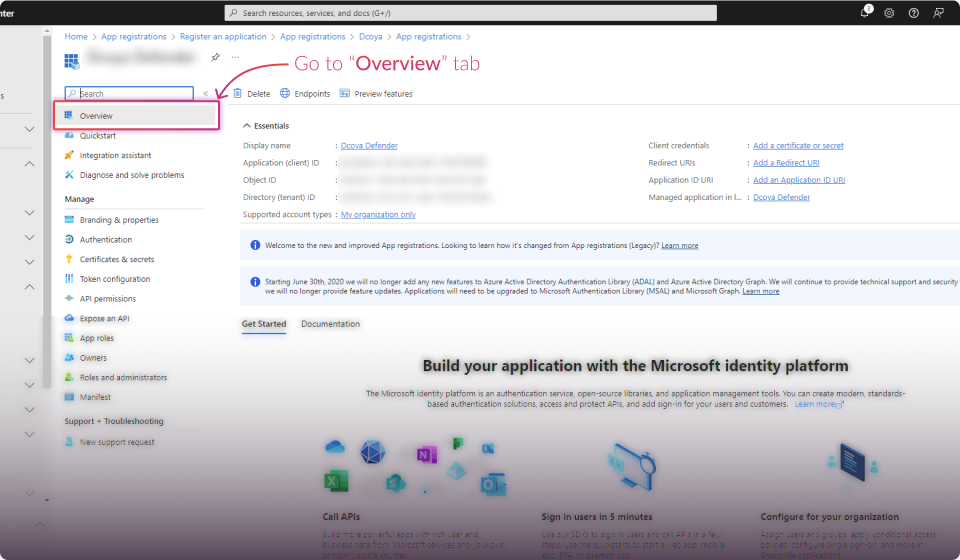Select the Get Started tab

[264, 324]
